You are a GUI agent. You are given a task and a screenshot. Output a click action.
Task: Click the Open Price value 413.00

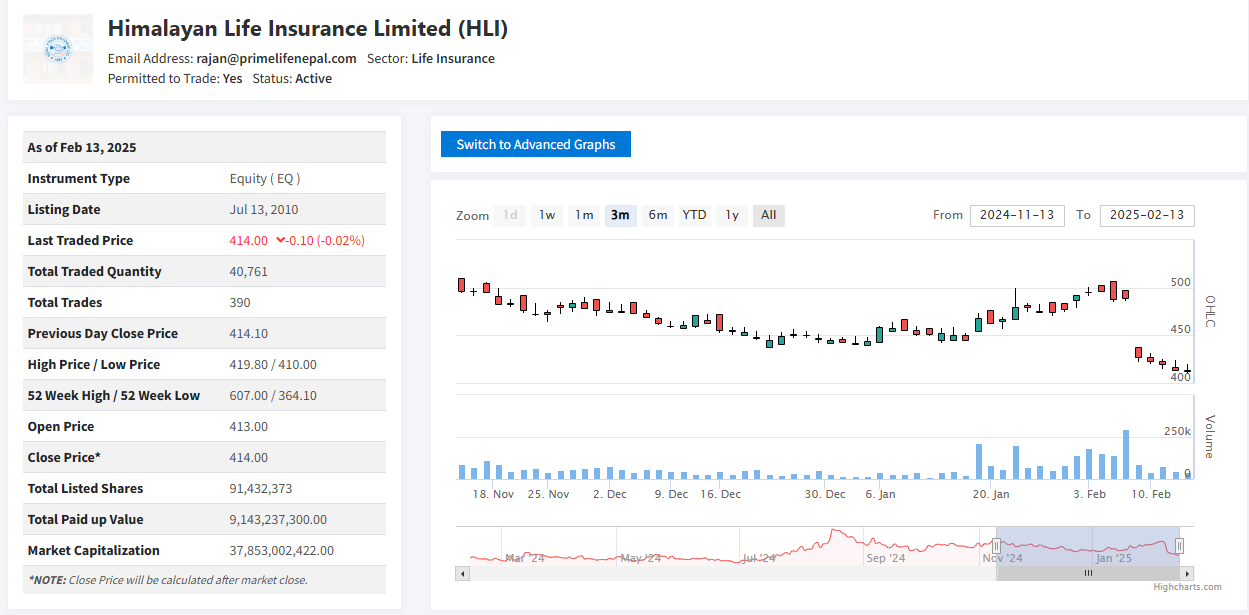tap(249, 426)
